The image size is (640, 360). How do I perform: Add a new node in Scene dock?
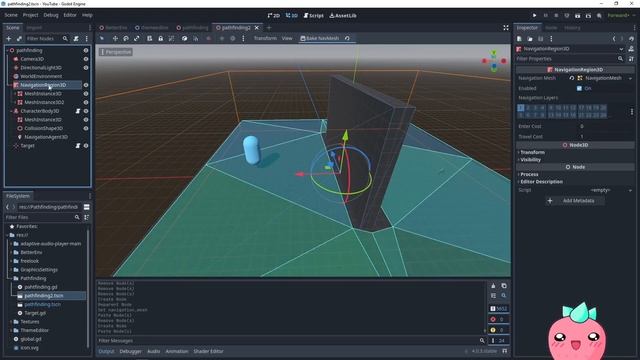[x=9, y=38]
